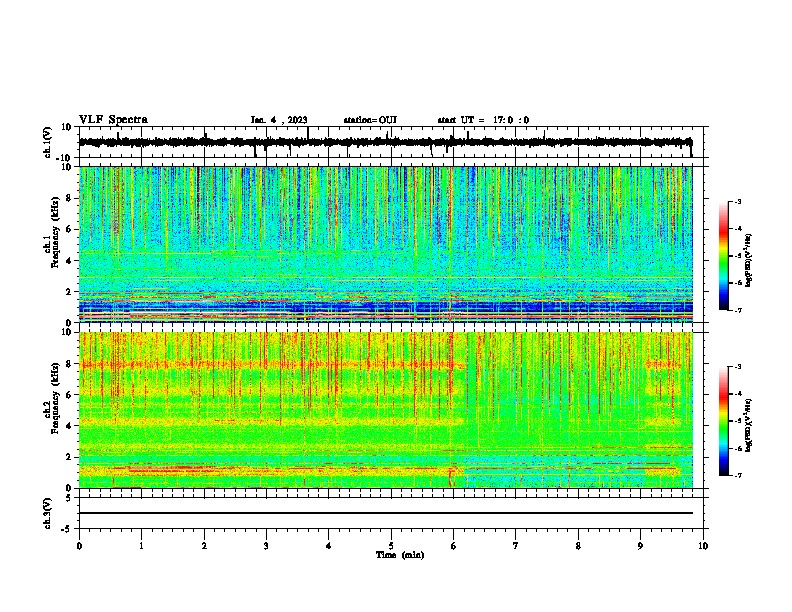Click the "4" tick on time axis
This screenshot has width=792, height=612.
coord(329,546)
